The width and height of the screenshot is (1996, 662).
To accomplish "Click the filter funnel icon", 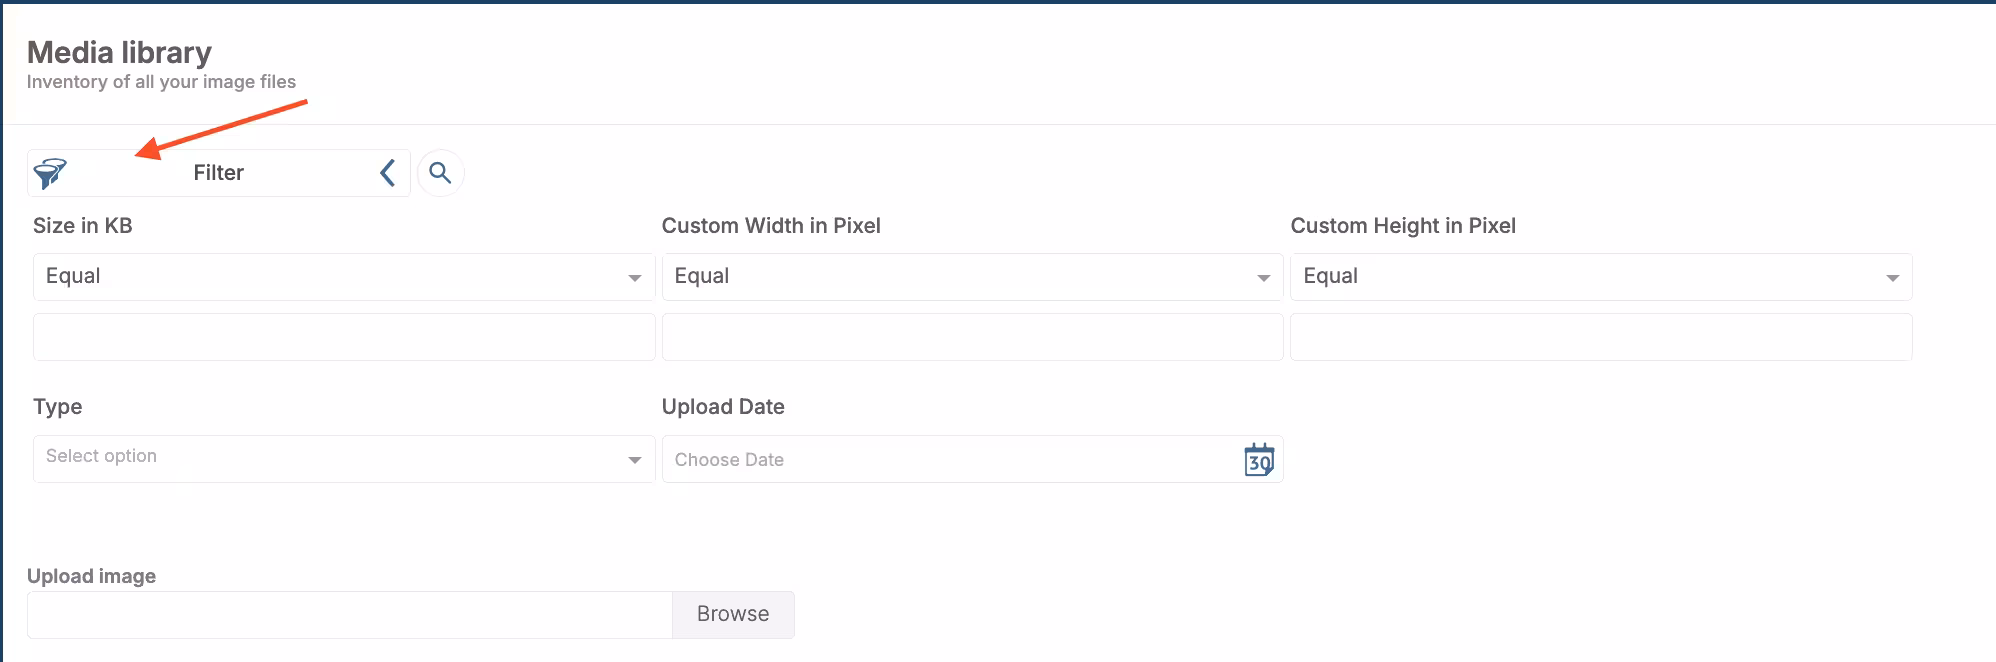I will 51,172.
